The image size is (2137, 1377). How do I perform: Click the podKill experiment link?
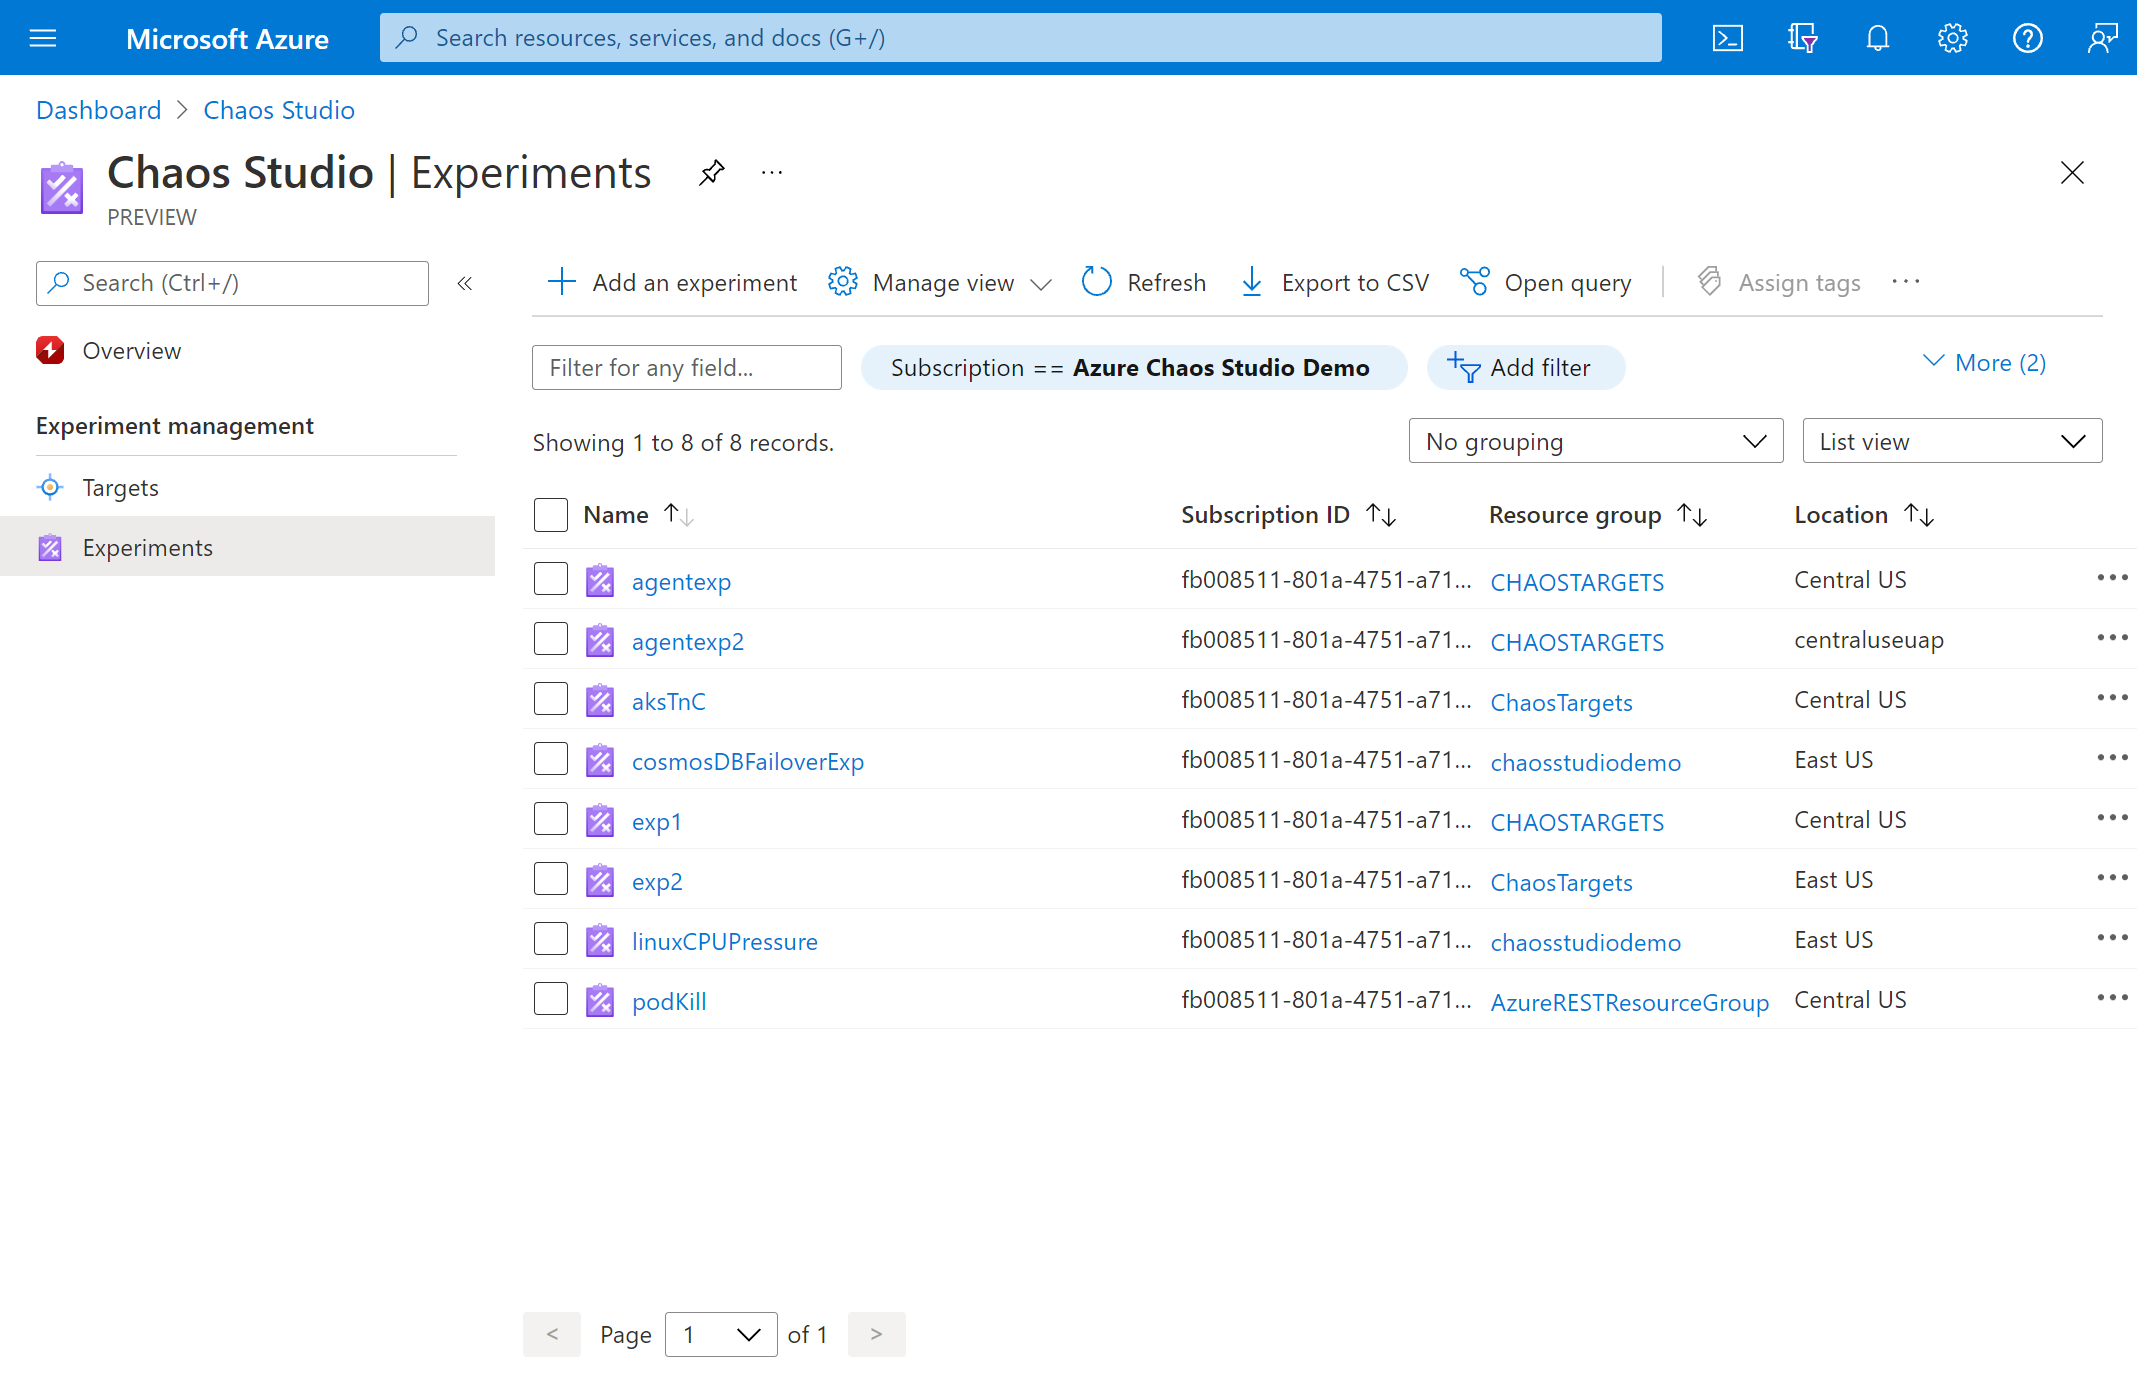point(670,1000)
